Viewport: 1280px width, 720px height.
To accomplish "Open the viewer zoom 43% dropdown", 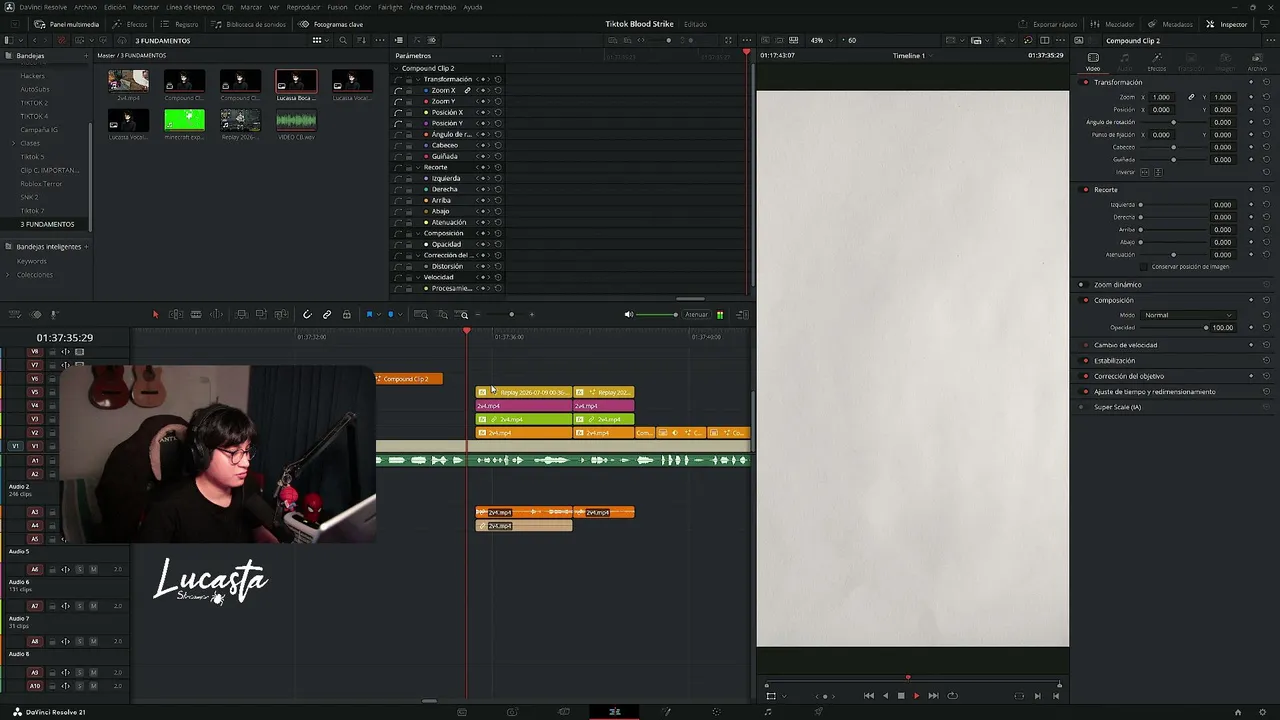I will tap(821, 41).
